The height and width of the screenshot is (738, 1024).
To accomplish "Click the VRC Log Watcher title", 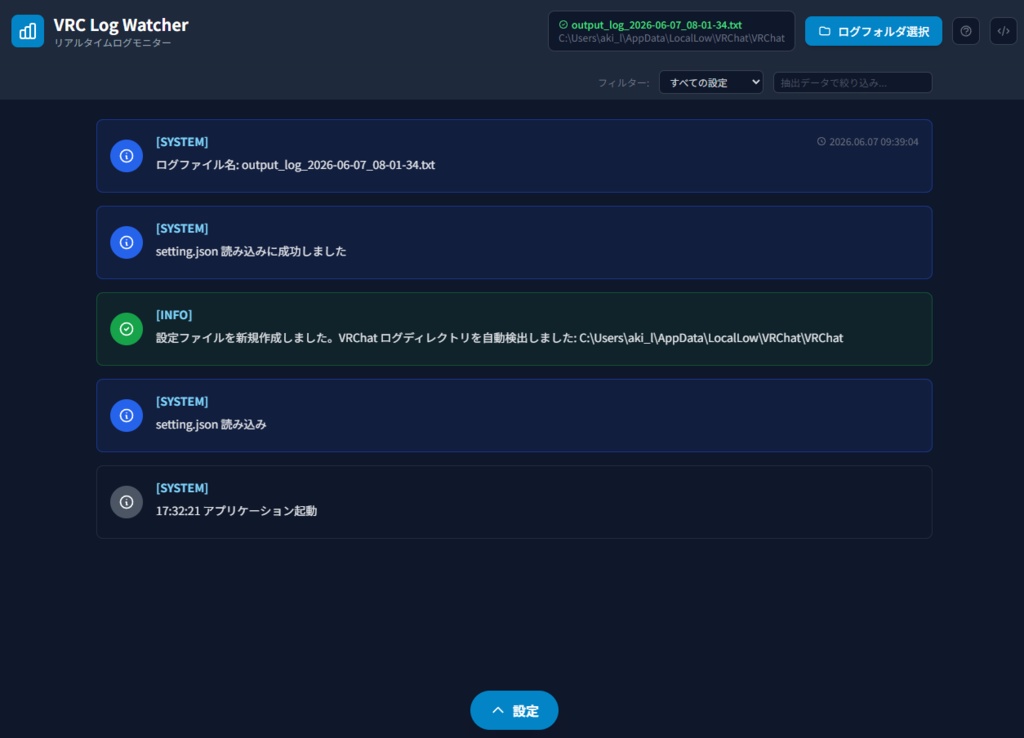I will click(121, 25).
